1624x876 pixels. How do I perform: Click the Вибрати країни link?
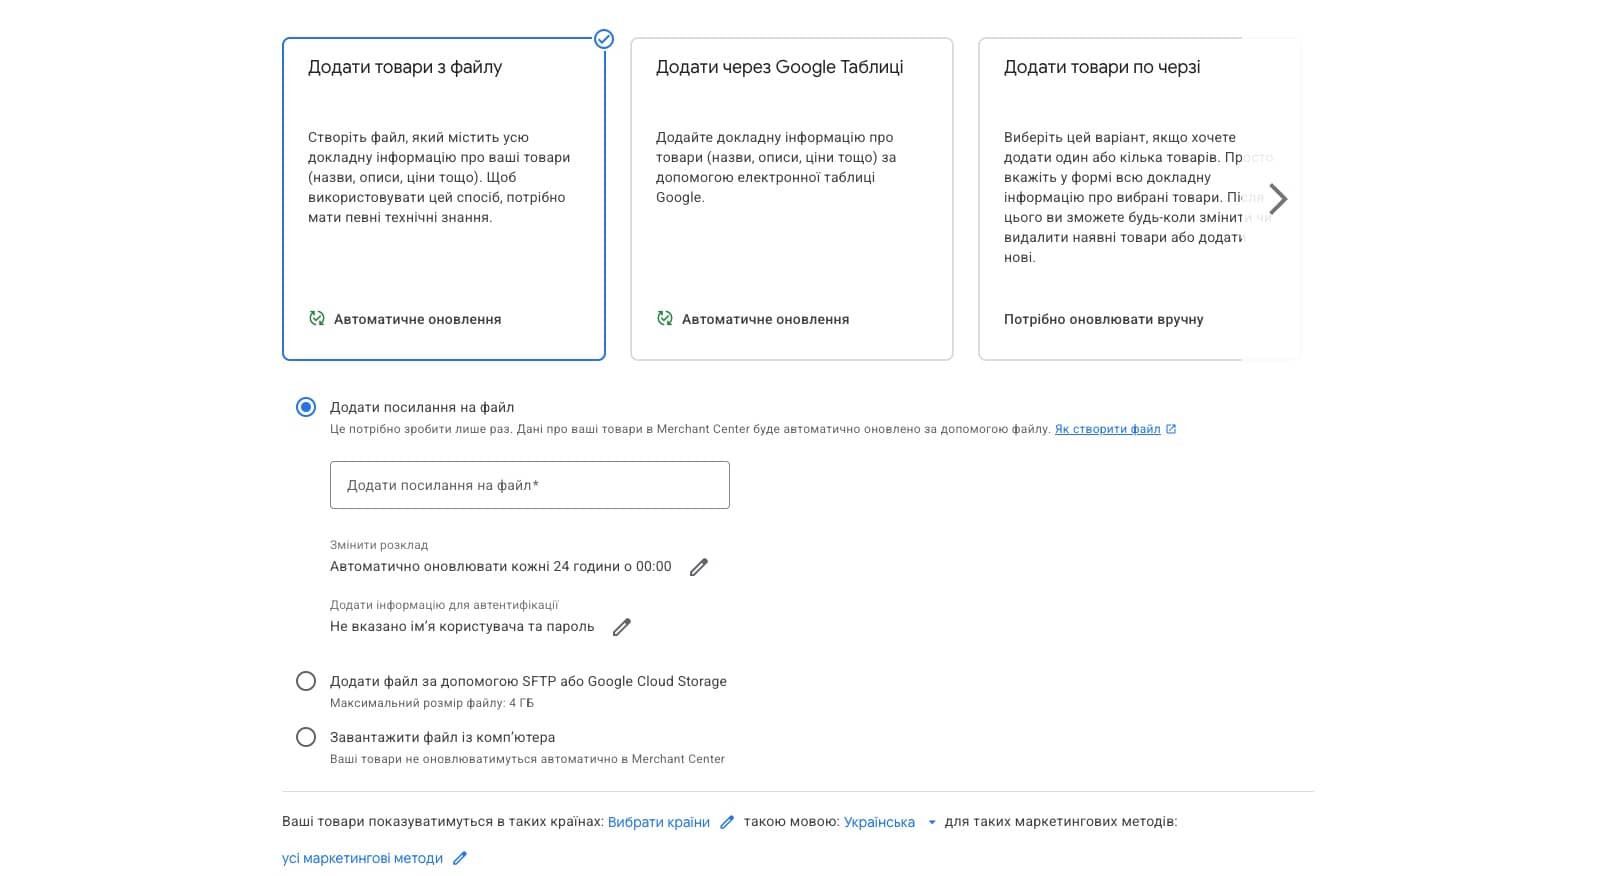pyautogui.click(x=659, y=822)
